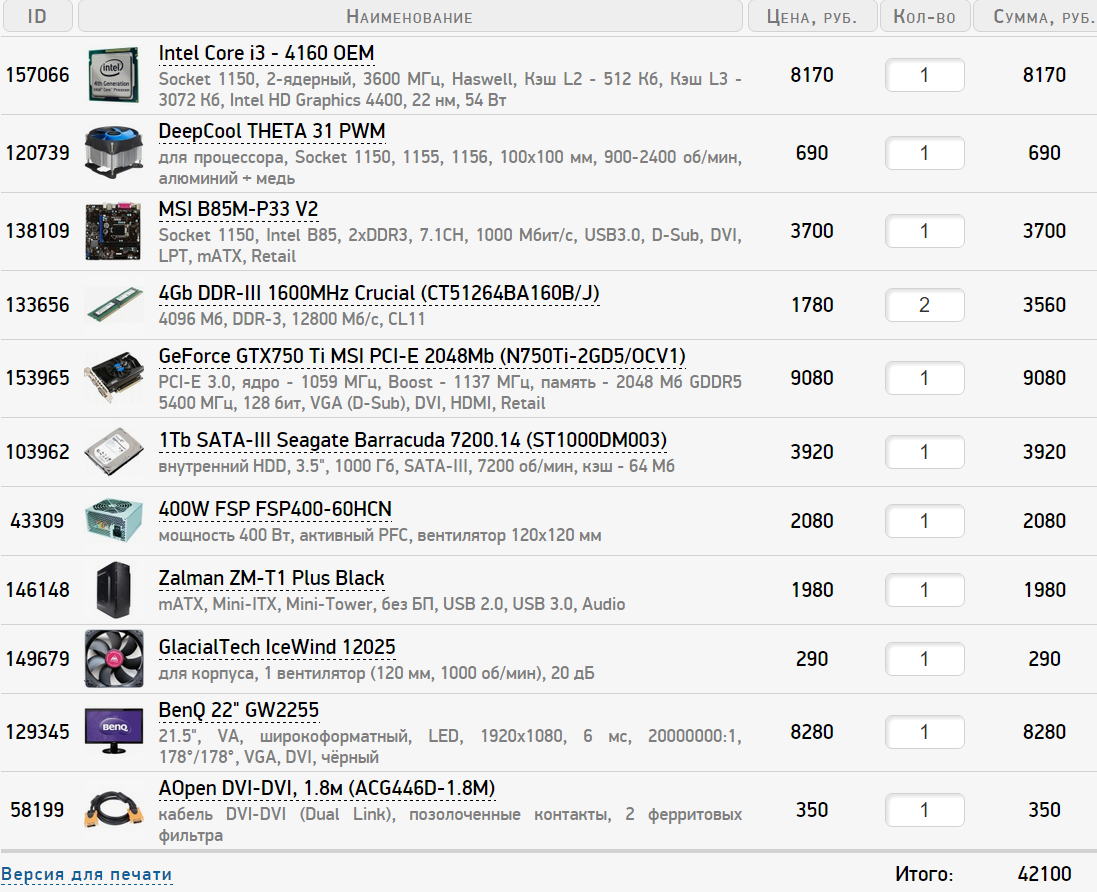Image resolution: width=1097 pixels, height=892 pixels.
Task: Select product ID 120739
Action: [38, 153]
